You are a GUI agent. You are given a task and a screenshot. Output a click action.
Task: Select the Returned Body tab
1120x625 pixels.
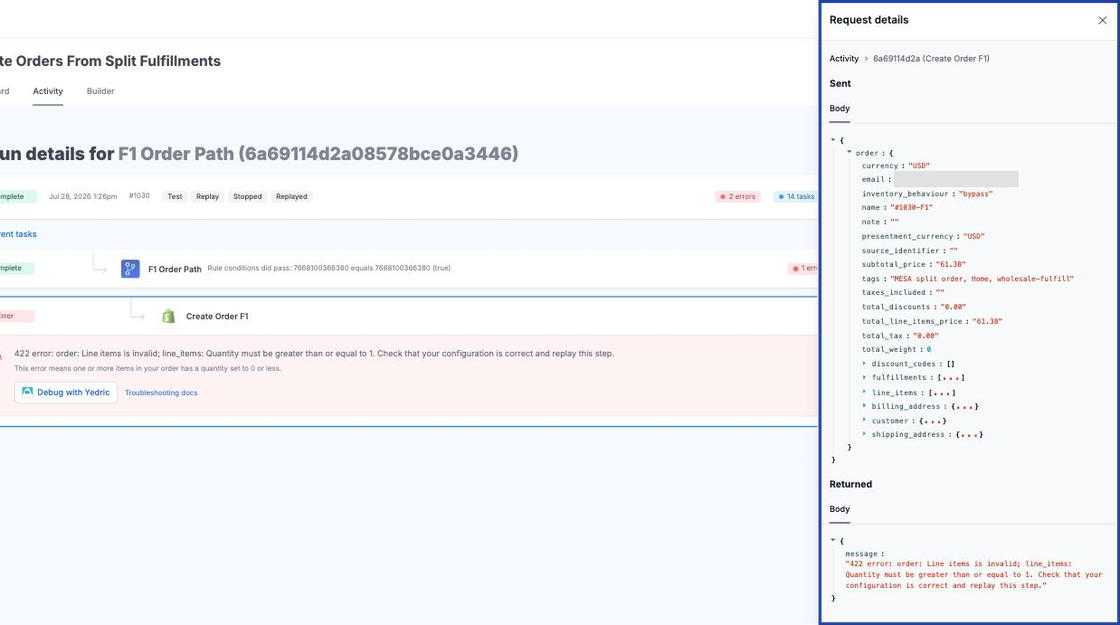839,509
